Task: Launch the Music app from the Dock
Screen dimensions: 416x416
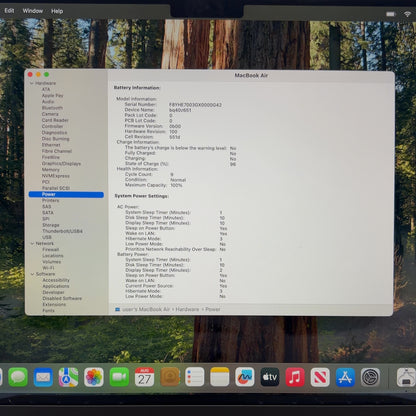Action: coord(295,377)
